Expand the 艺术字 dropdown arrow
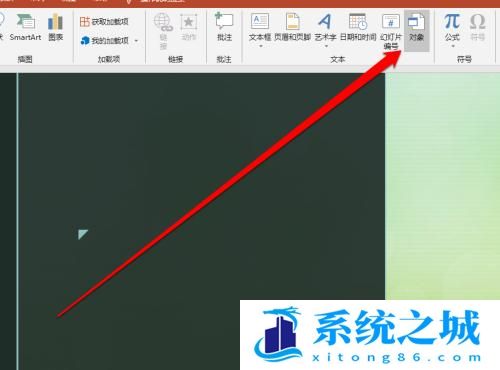 pyautogui.click(x=326, y=46)
